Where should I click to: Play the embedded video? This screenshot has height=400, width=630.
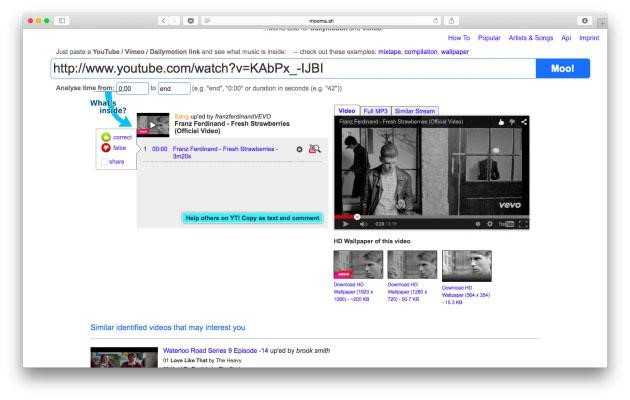pyautogui.click(x=345, y=224)
